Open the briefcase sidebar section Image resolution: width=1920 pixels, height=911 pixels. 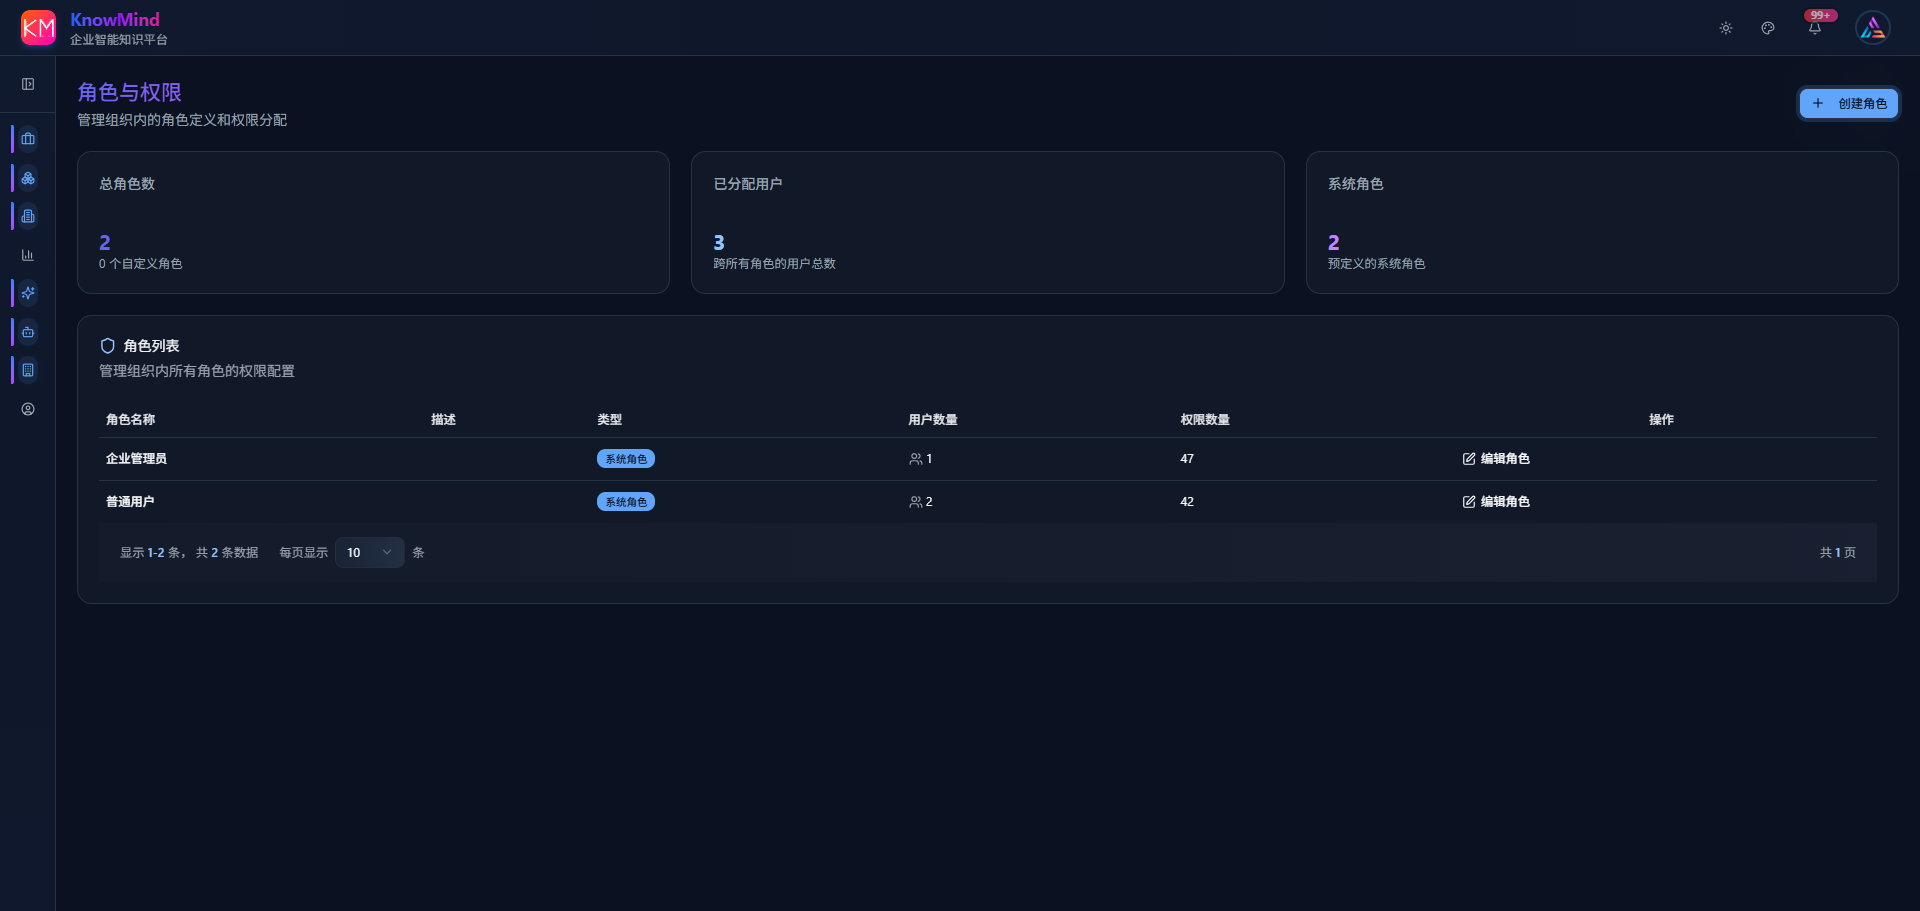pos(28,139)
